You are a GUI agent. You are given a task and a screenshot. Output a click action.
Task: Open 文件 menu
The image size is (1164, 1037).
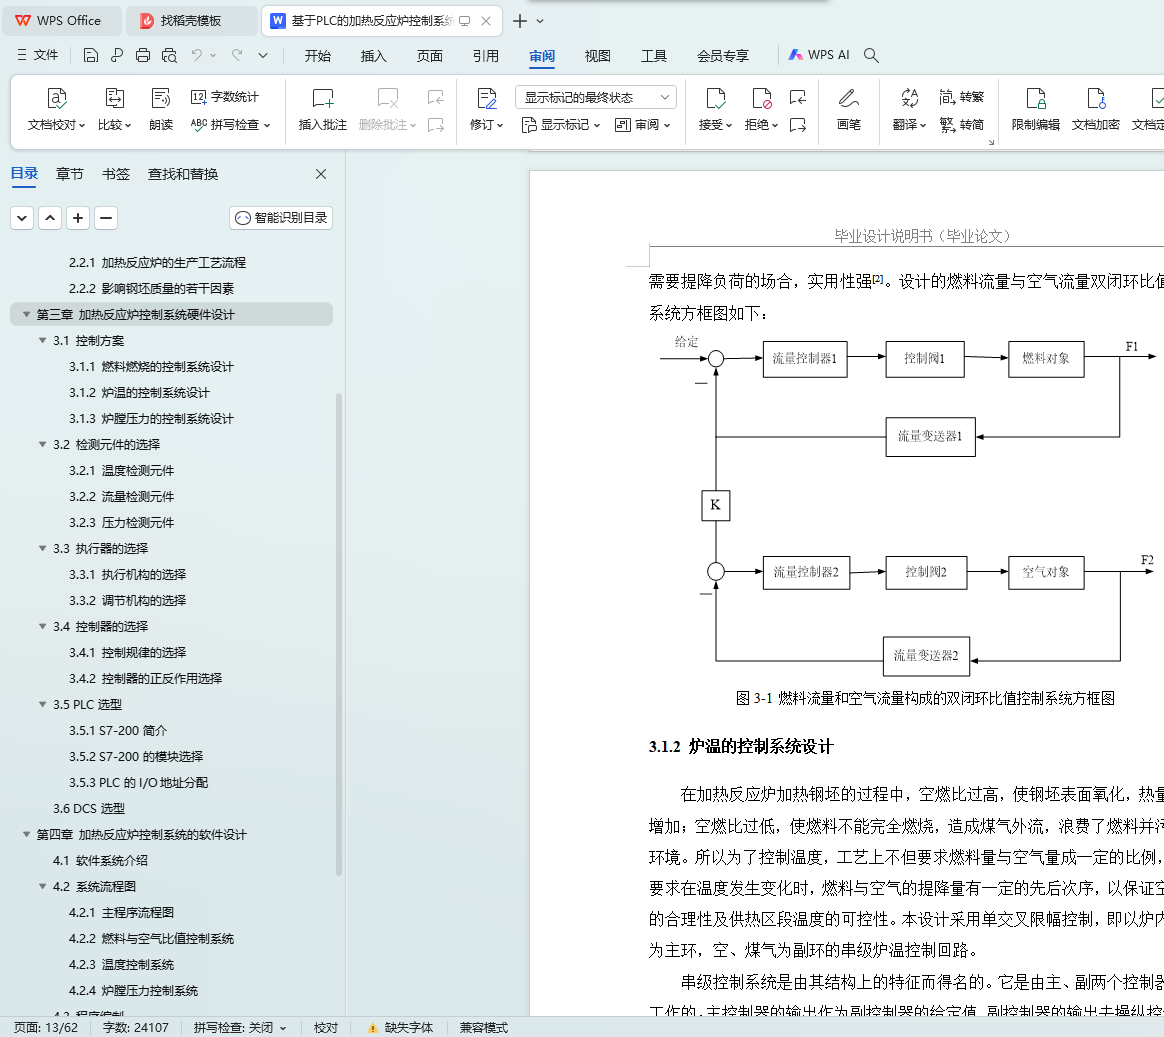coord(38,55)
